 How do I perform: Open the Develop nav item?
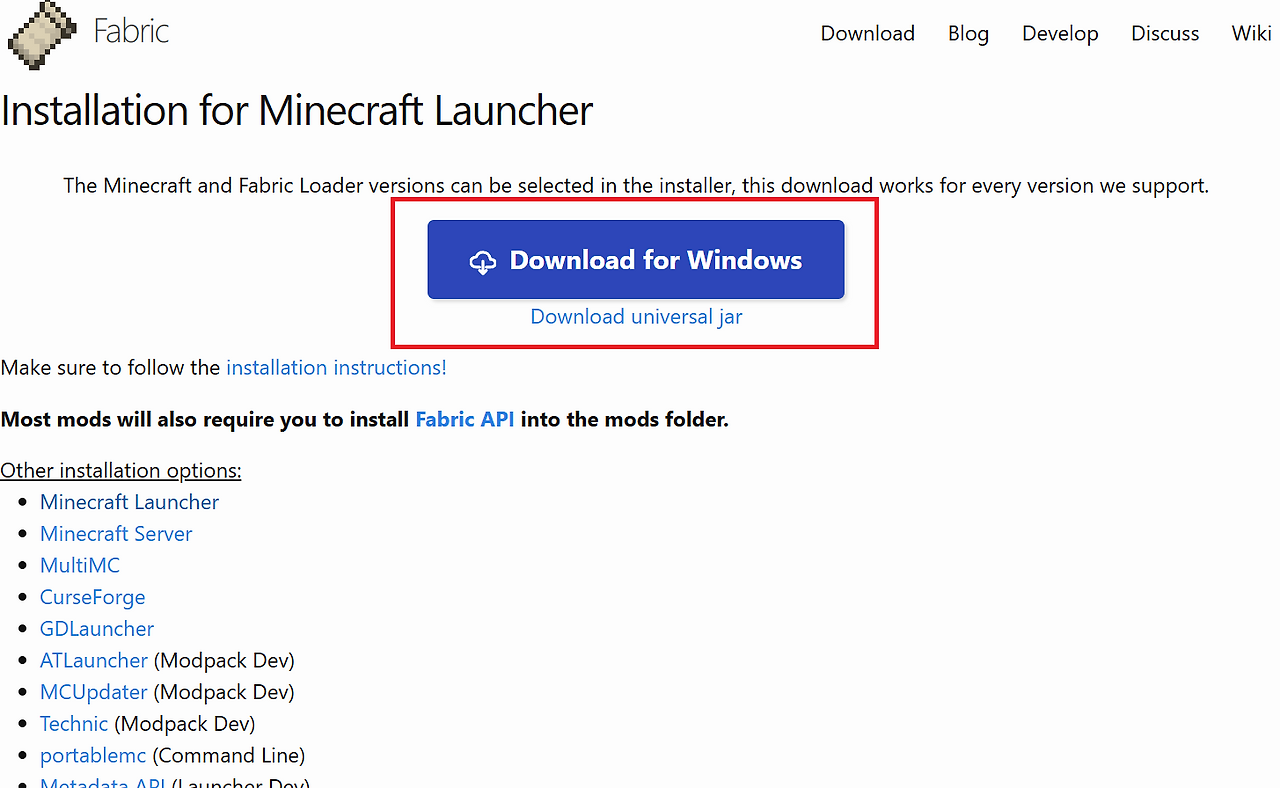coord(1060,34)
